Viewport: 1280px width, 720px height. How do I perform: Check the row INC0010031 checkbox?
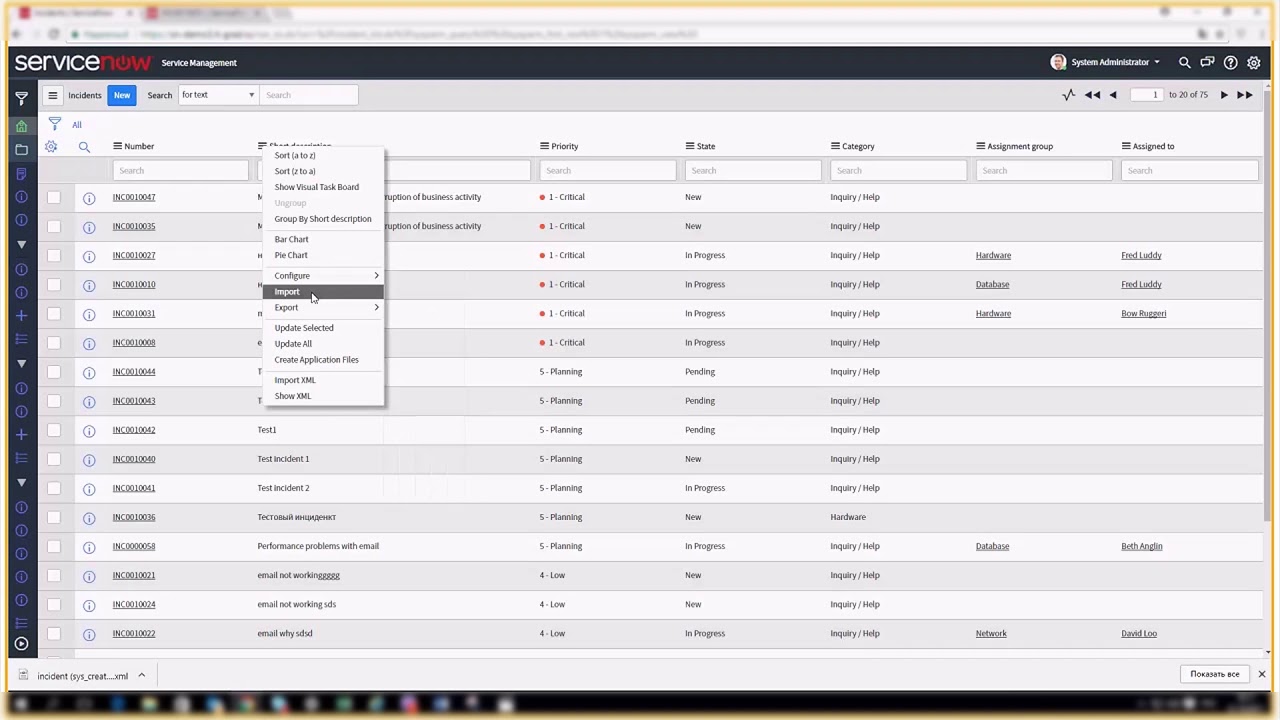[x=54, y=313]
